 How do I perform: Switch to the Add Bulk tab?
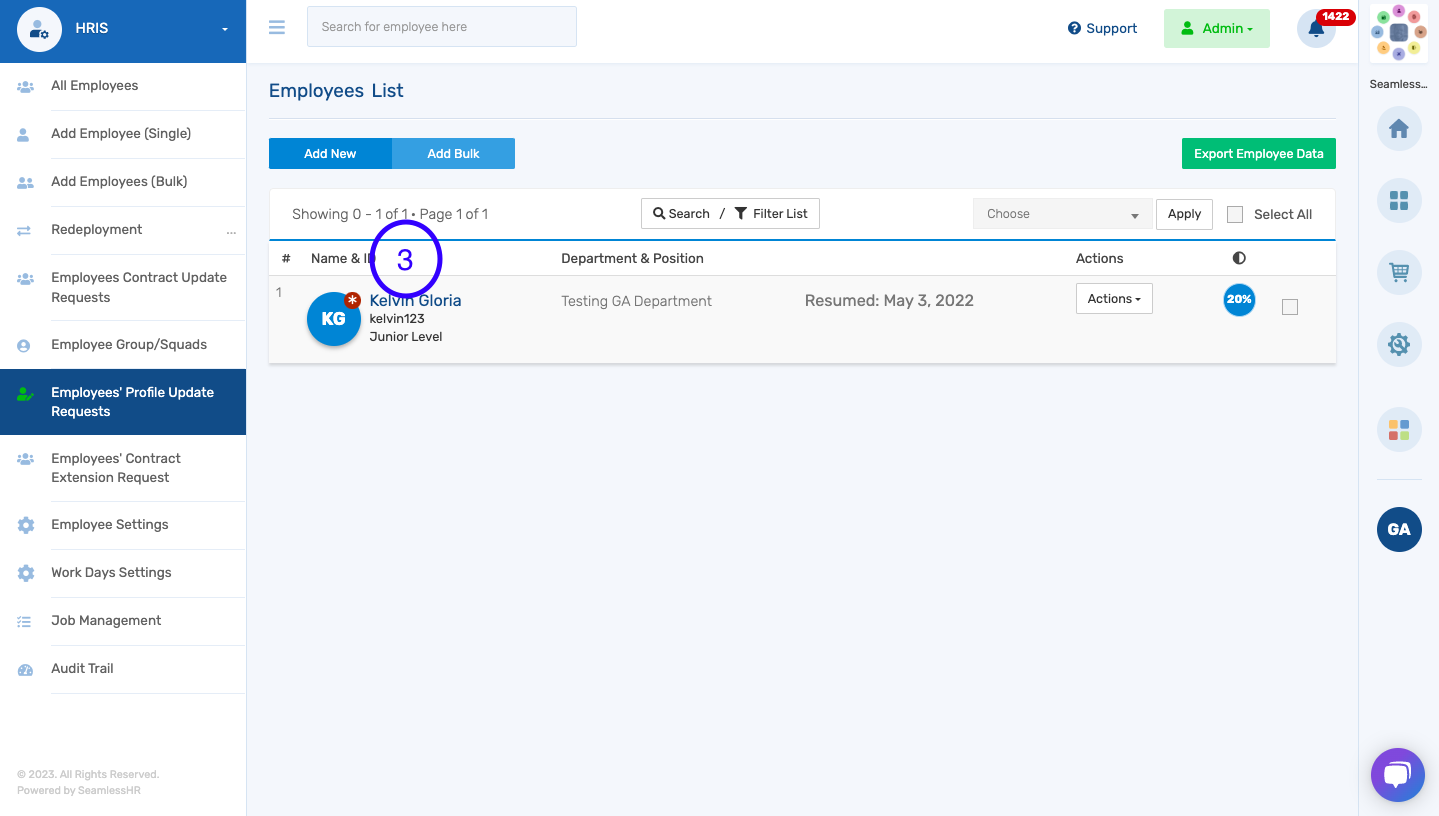point(453,153)
